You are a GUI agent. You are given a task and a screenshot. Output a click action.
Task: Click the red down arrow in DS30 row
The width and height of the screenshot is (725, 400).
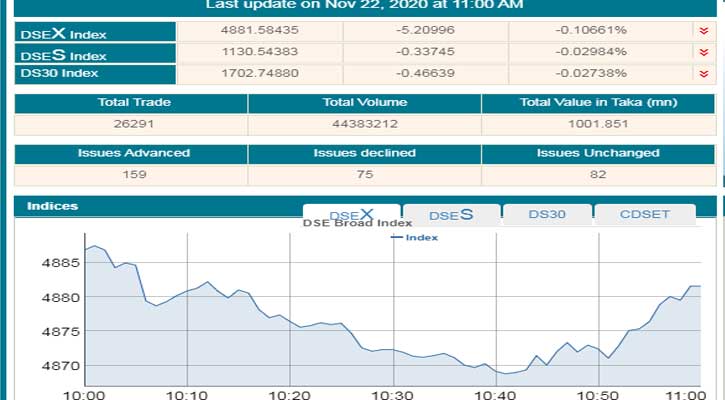tap(705, 74)
